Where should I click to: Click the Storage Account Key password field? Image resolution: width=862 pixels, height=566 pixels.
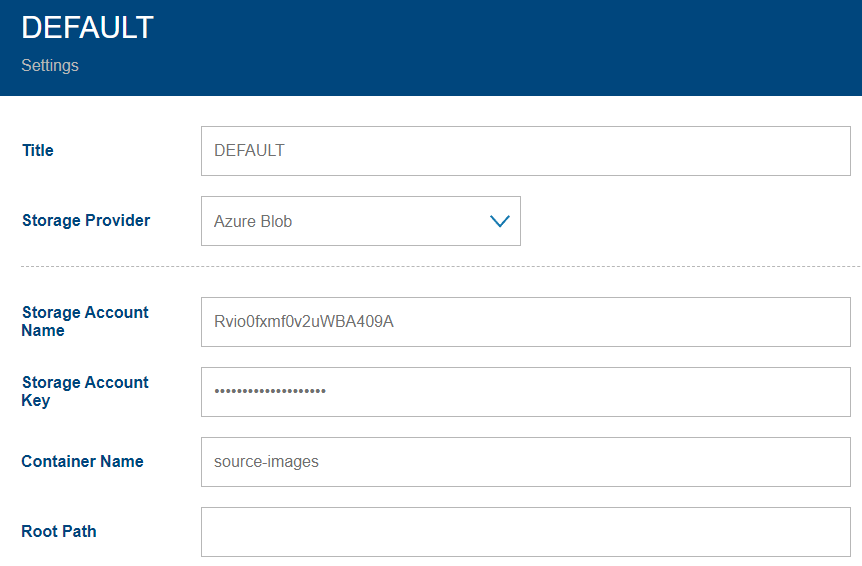(525, 392)
